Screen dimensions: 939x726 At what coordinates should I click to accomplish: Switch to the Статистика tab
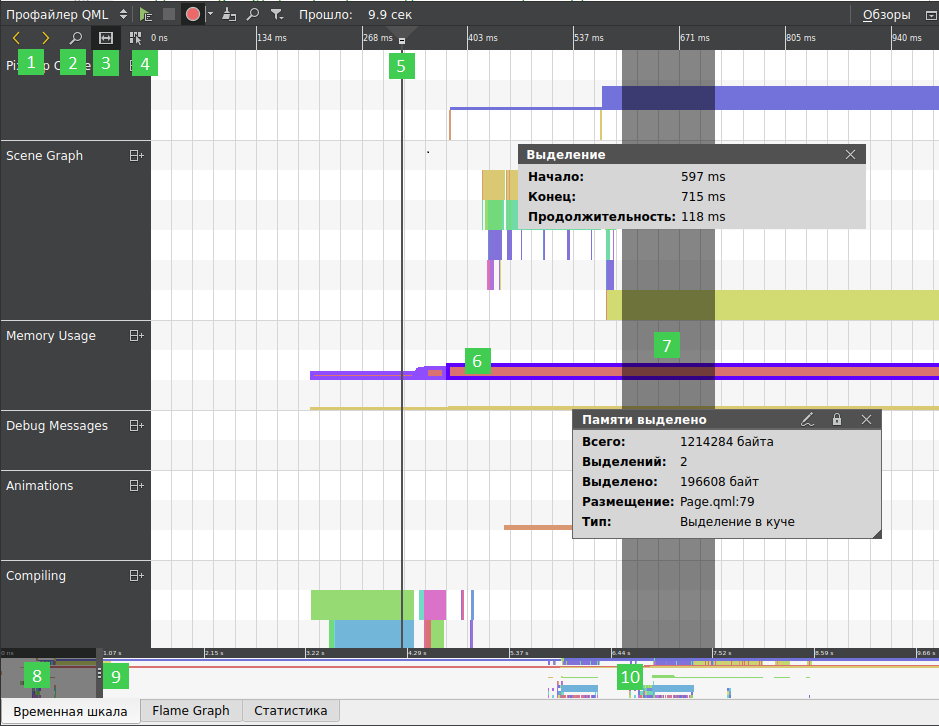click(290, 710)
